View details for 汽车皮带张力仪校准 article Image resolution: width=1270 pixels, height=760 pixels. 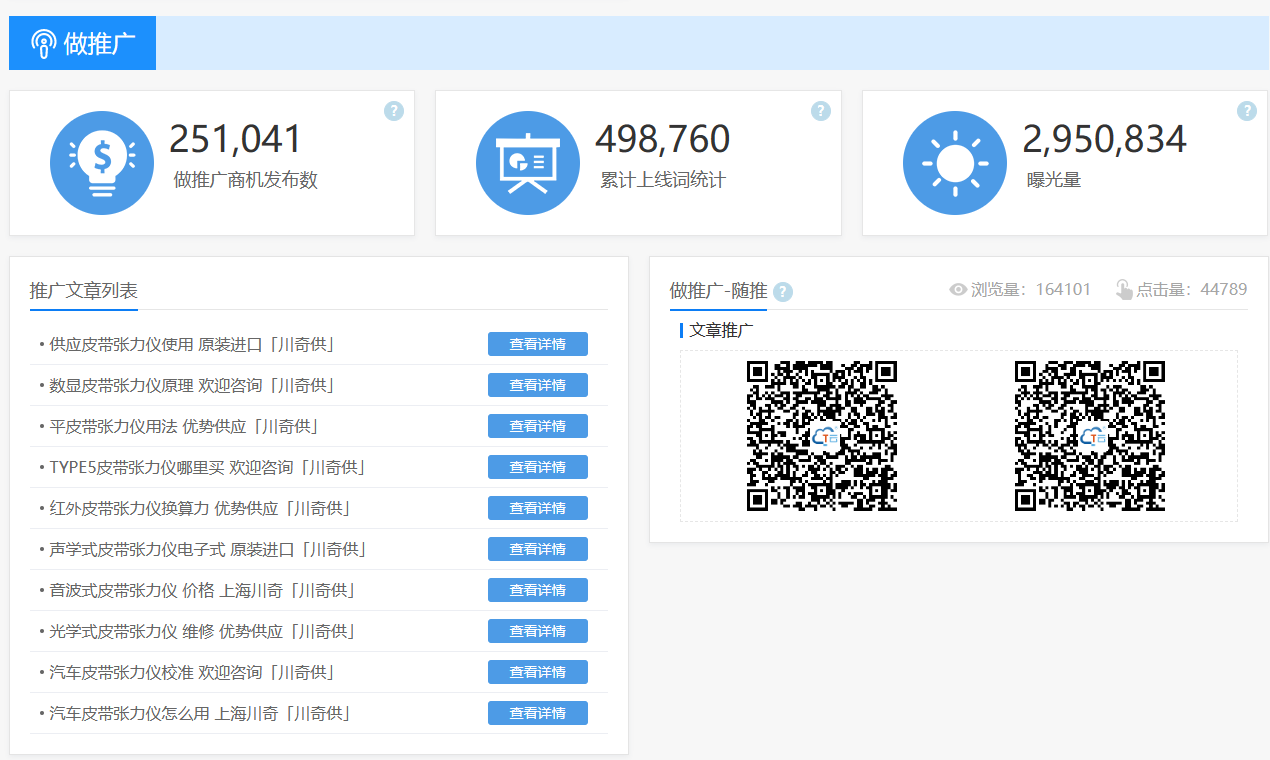coord(538,672)
